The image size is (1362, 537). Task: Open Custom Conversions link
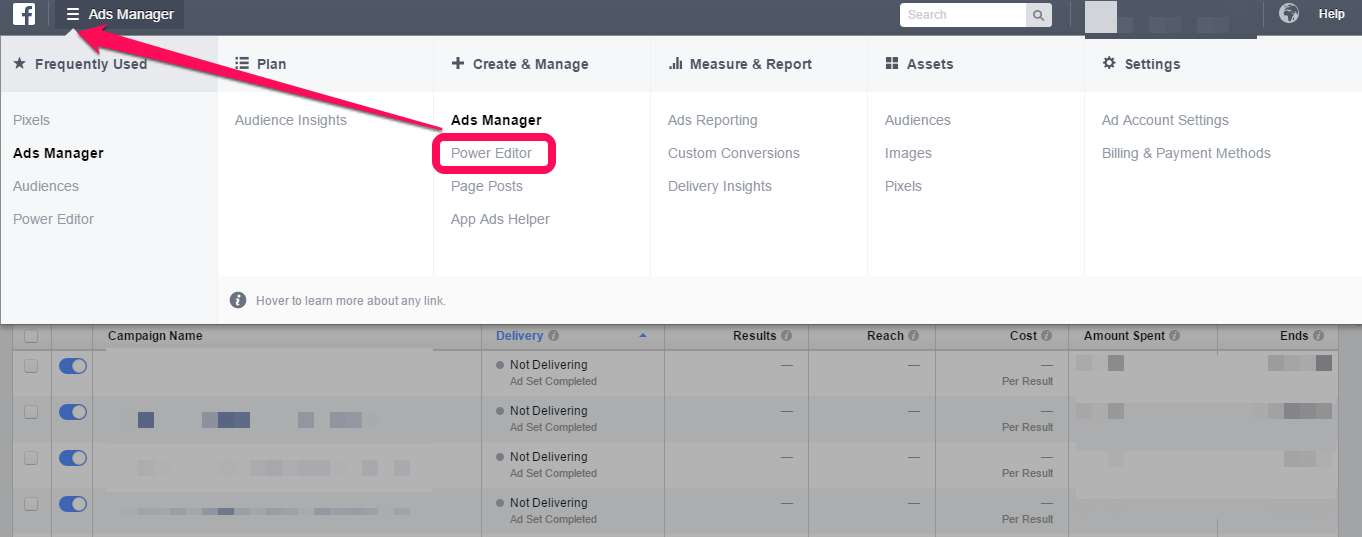pyautogui.click(x=734, y=153)
